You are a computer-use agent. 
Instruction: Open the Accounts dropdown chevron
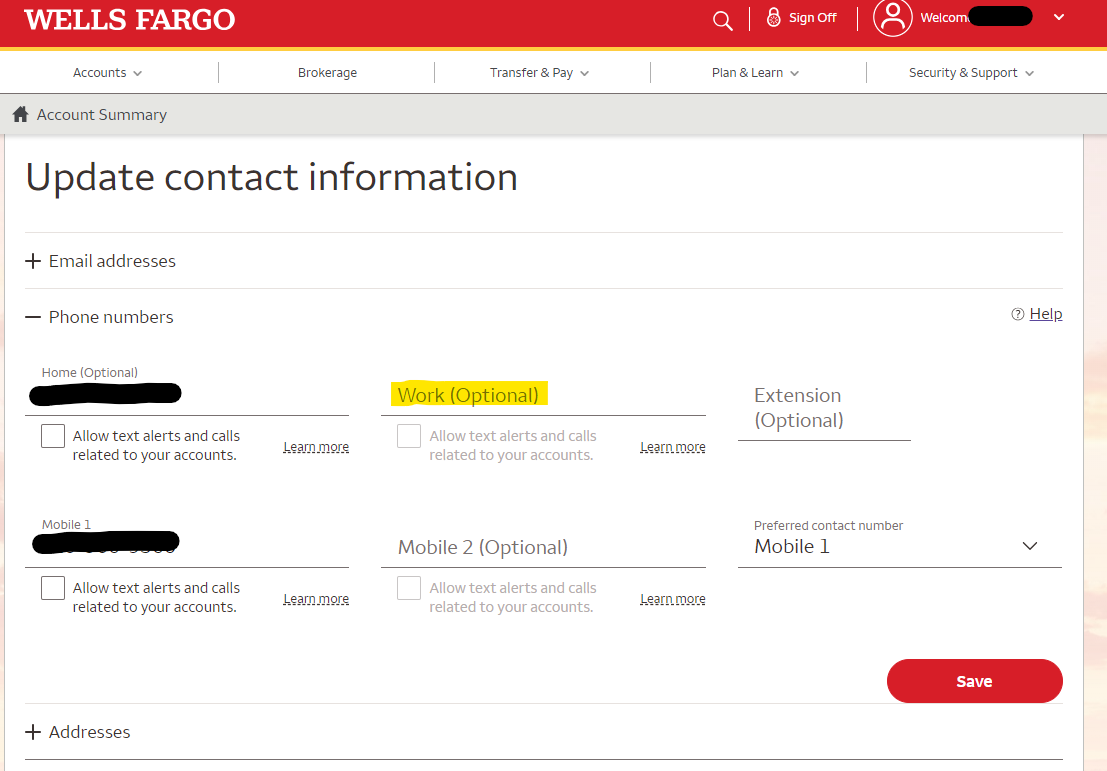137,72
